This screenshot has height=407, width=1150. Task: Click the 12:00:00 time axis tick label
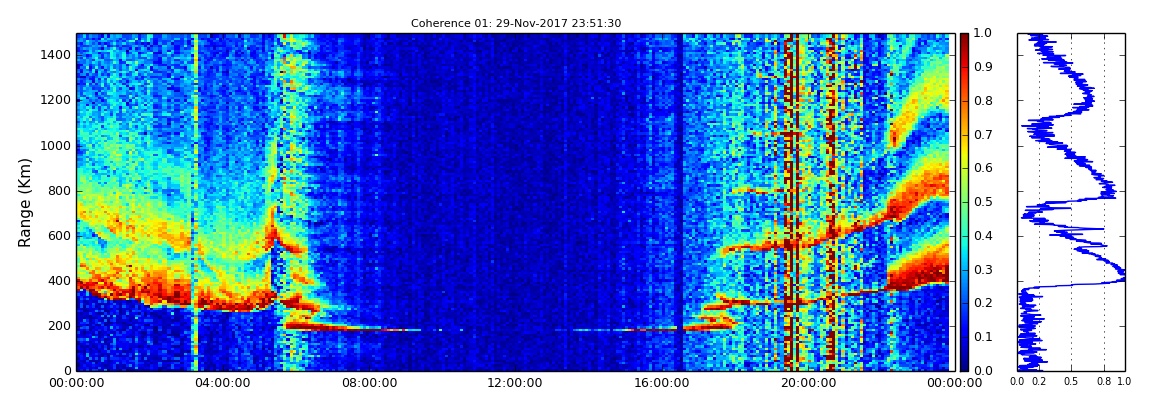pos(513,383)
